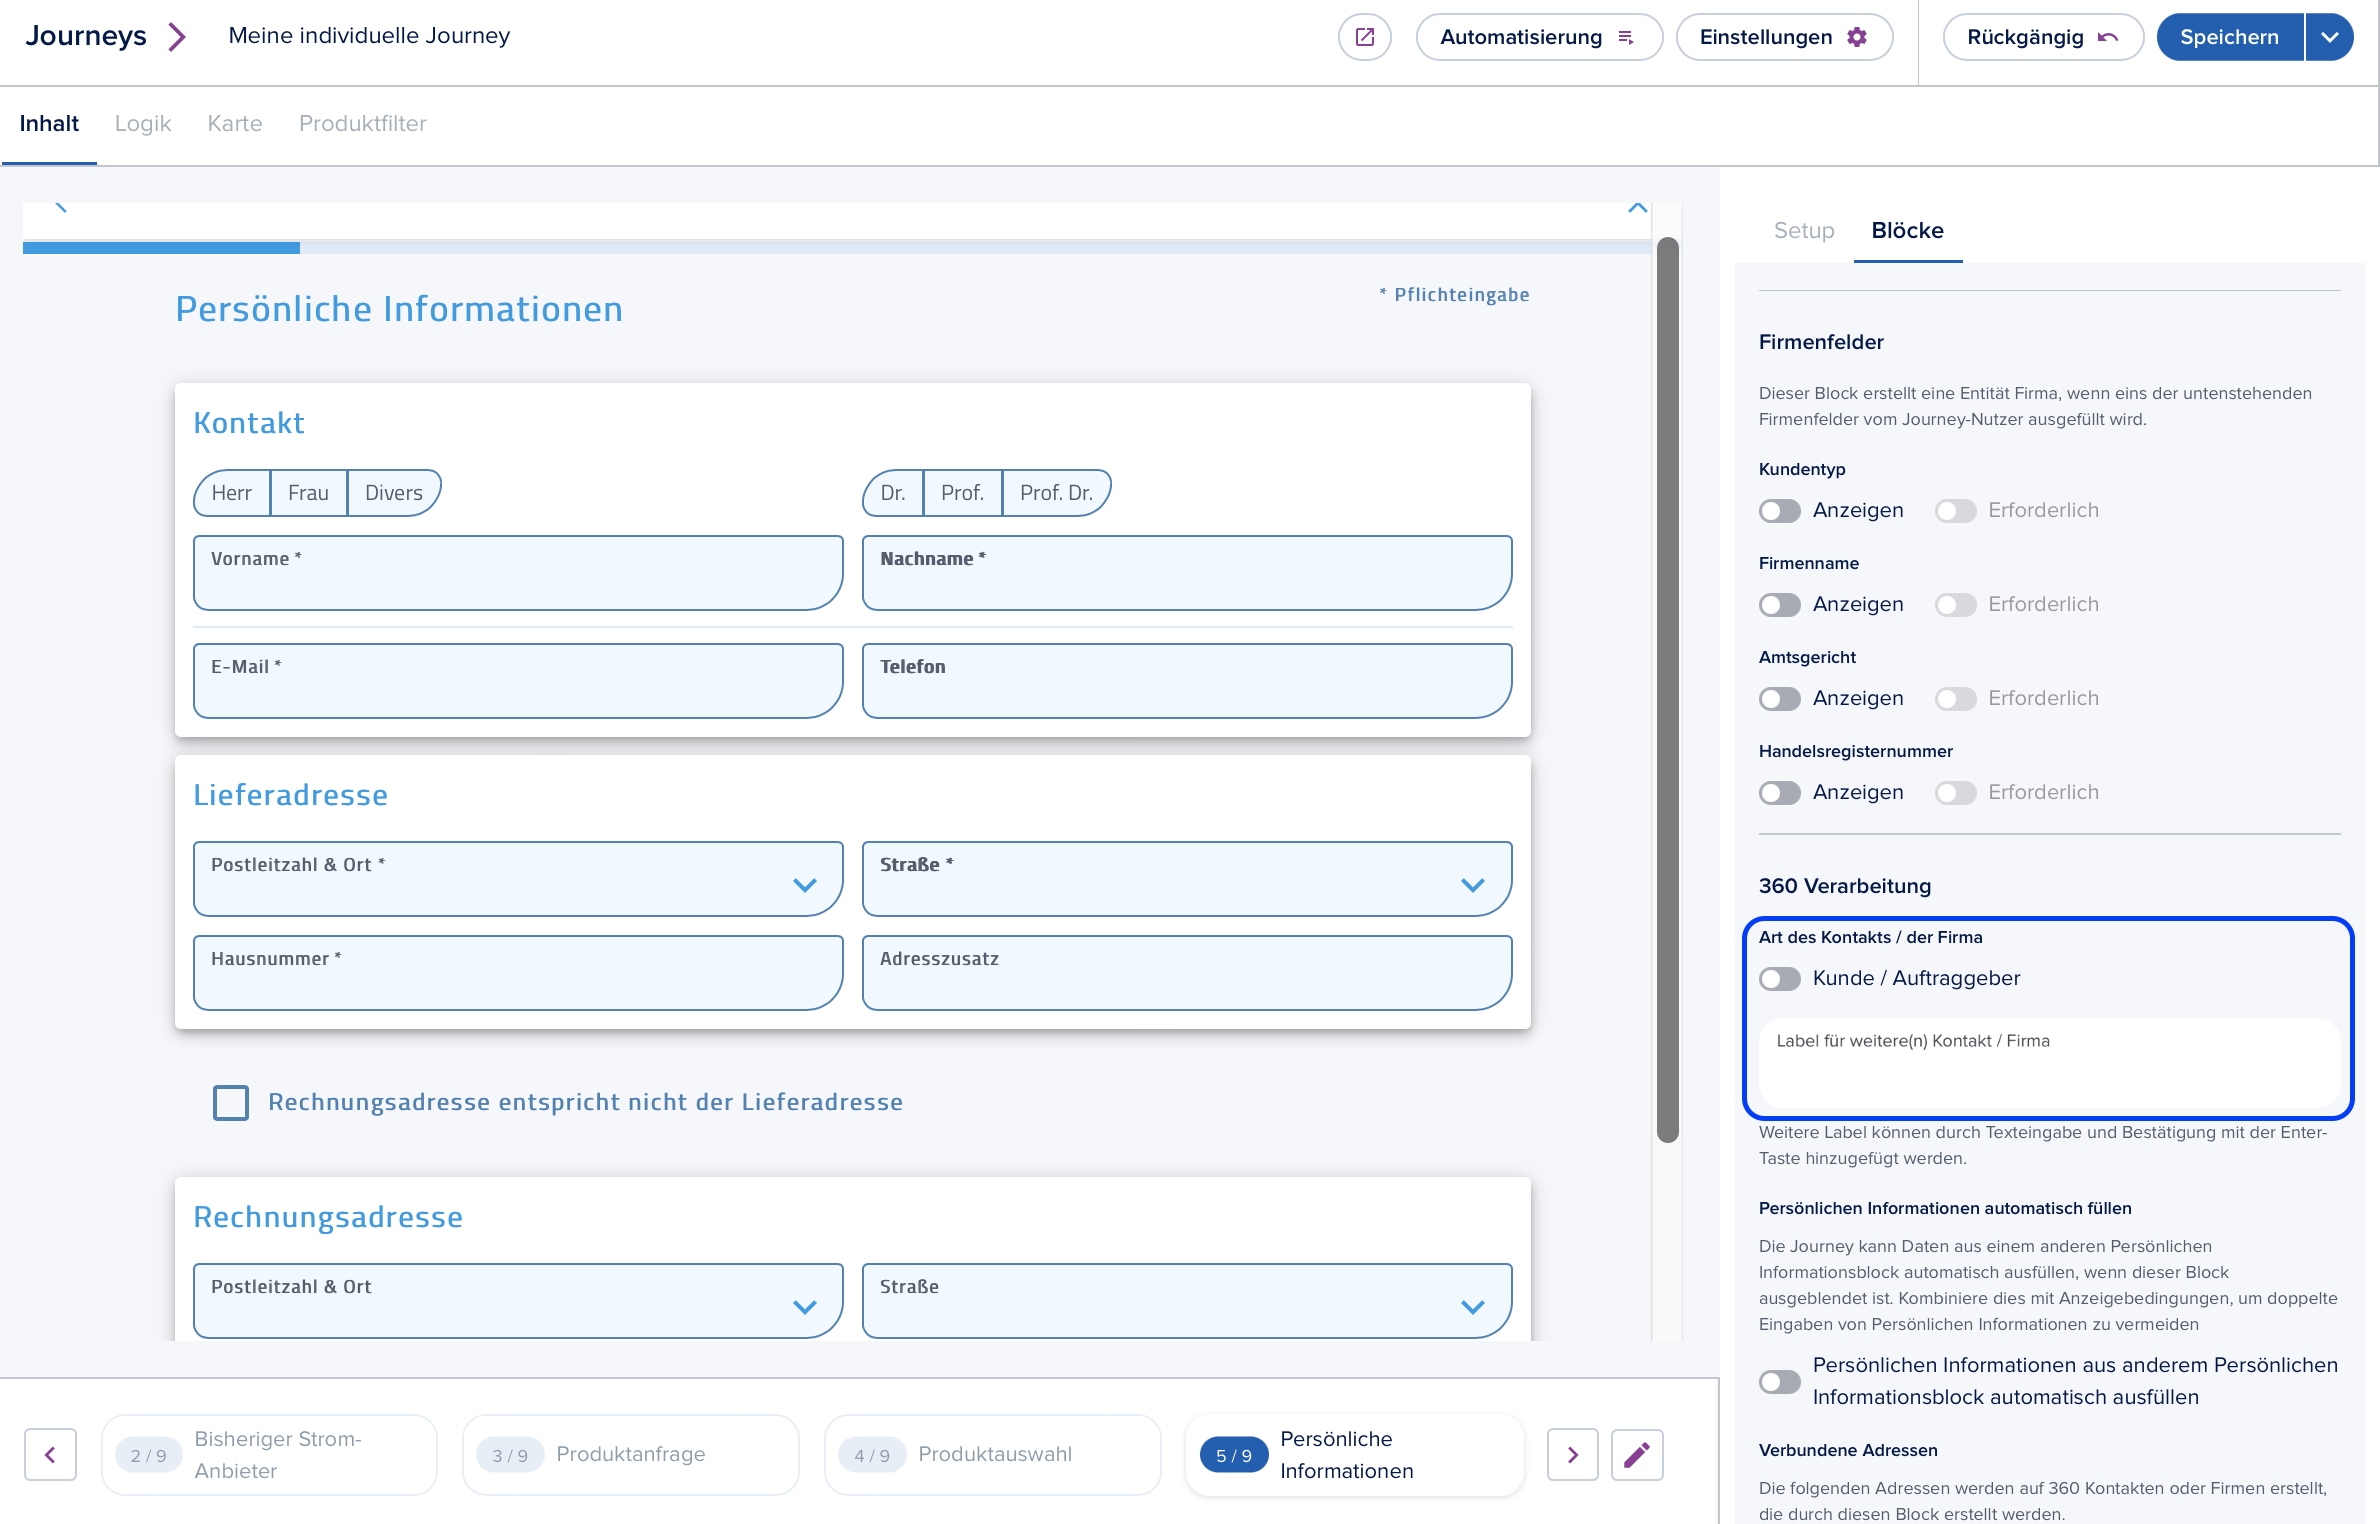The height and width of the screenshot is (1524, 2380).
Task: Click the Automatisierung button
Action: point(1538,37)
